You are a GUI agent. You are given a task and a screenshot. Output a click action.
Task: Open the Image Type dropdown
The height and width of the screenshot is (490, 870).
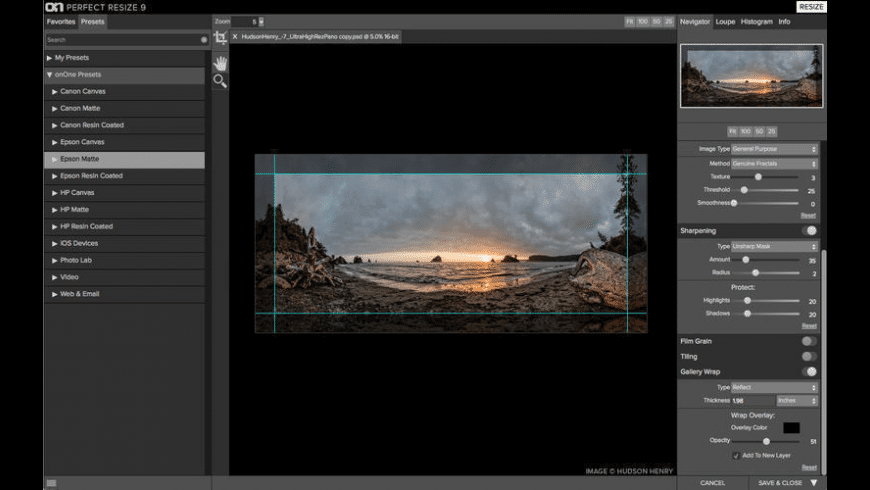click(x=774, y=149)
